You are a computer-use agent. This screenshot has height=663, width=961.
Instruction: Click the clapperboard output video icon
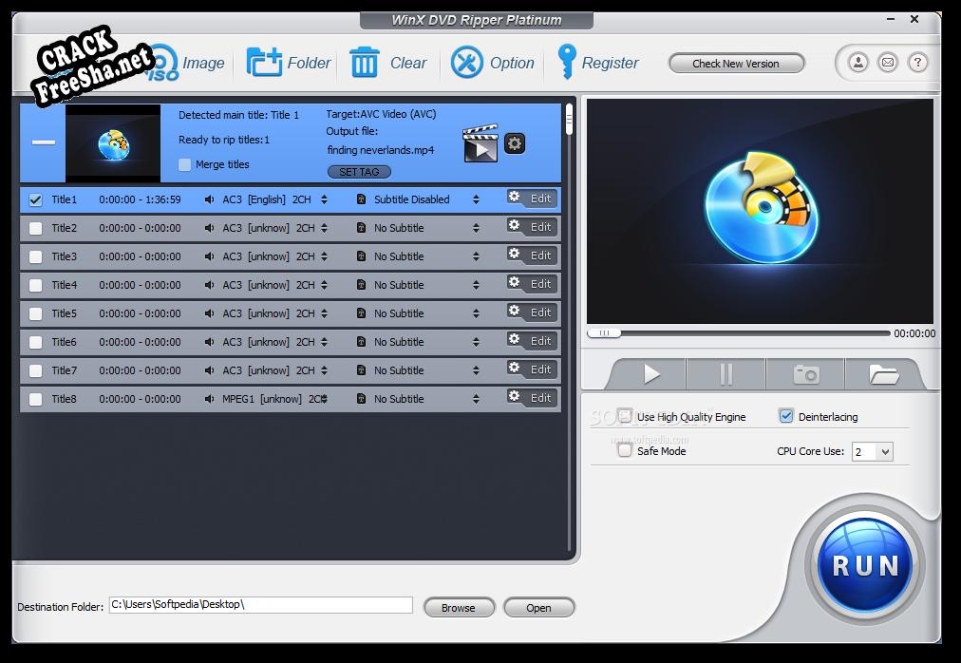point(480,144)
